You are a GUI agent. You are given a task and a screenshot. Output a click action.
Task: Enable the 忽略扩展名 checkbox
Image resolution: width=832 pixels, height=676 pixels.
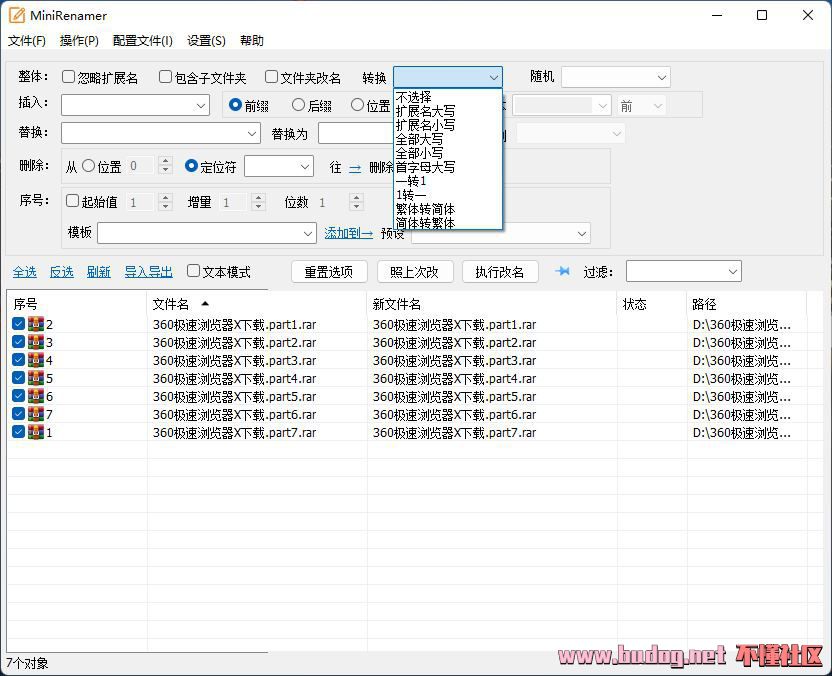point(69,77)
